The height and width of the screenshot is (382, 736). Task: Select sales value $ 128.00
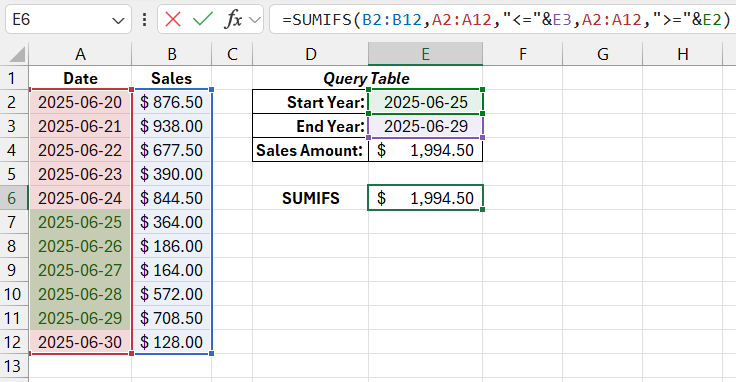[172, 342]
